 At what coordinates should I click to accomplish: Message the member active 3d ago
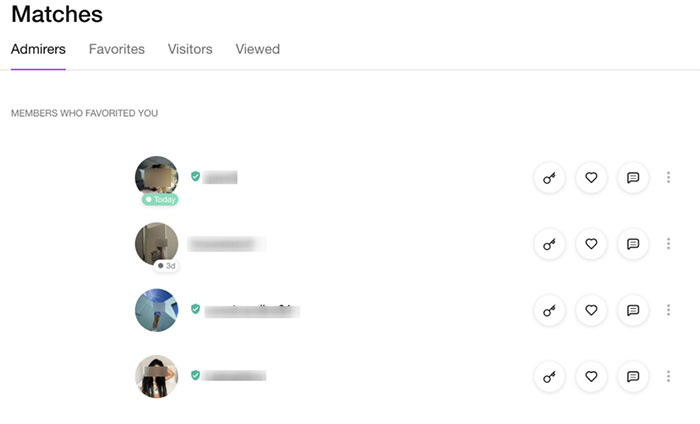click(x=633, y=244)
